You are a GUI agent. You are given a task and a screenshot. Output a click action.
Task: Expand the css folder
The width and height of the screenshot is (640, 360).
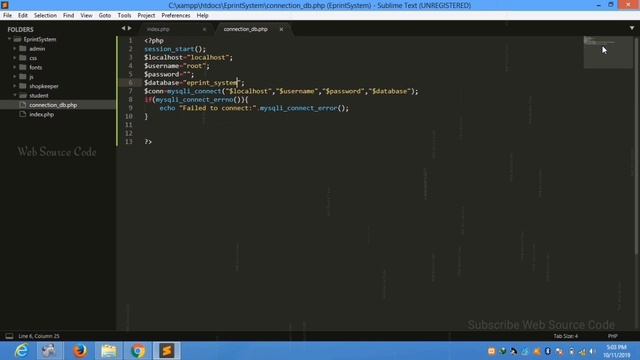[15, 58]
